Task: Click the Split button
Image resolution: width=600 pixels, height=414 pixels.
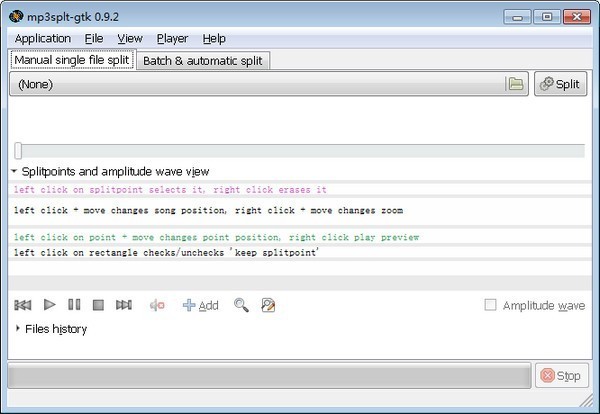Action: point(560,84)
